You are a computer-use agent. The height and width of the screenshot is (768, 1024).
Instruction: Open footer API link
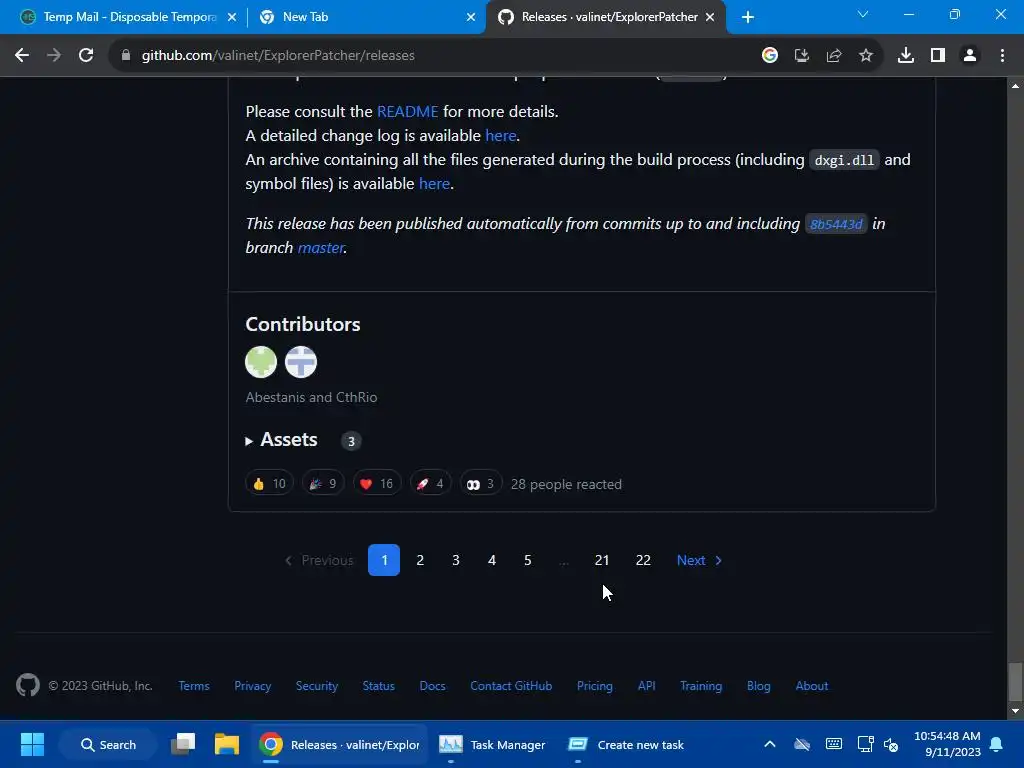point(647,686)
